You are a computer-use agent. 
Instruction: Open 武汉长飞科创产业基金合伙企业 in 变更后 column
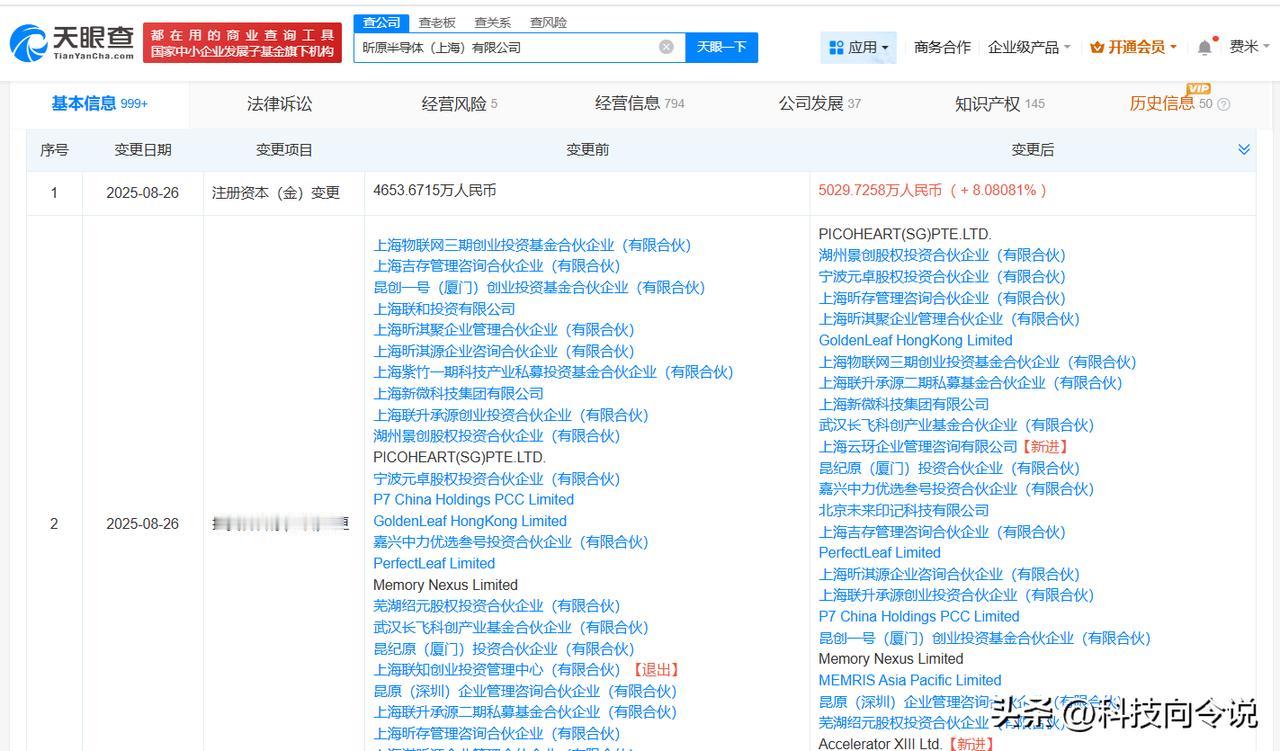click(x=956, y=425)
